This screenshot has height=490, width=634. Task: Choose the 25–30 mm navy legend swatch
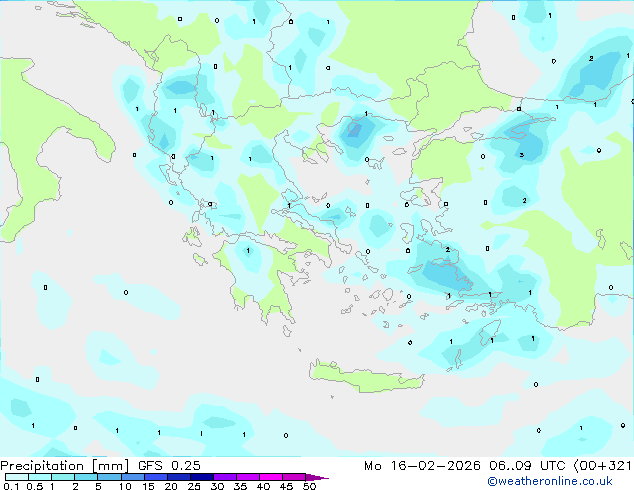tap(201, 477)
